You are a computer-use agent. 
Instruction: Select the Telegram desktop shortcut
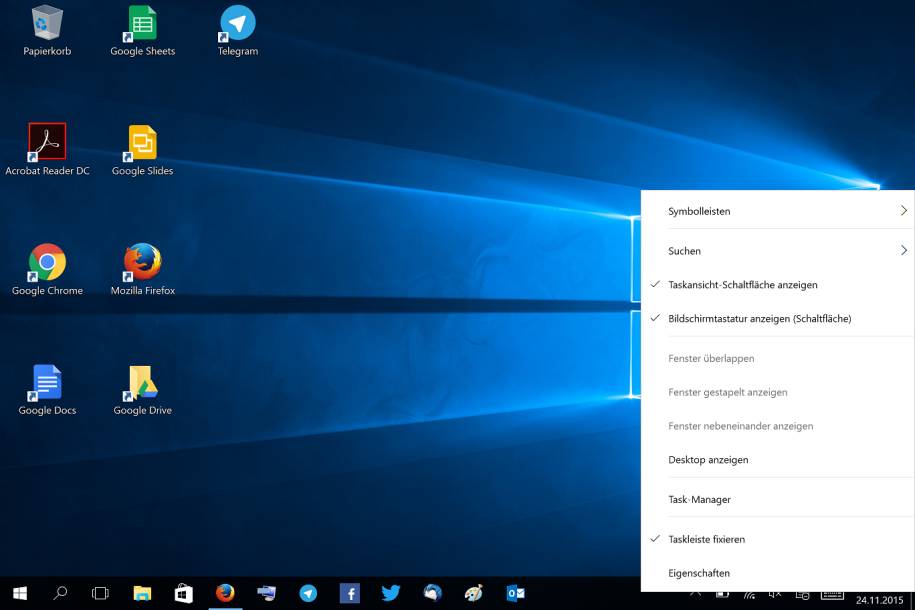tap(238, 30)
